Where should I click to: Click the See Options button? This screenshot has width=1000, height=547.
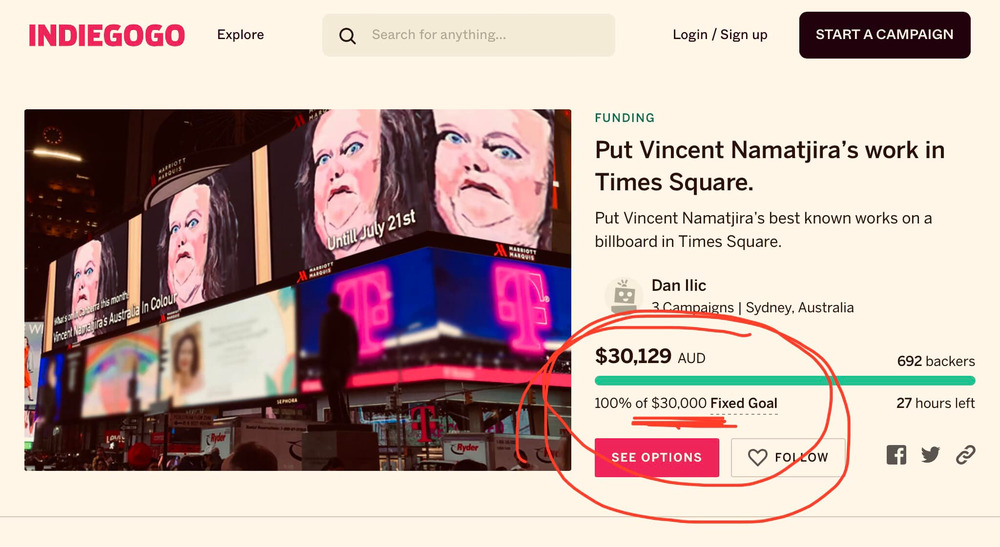657,457
